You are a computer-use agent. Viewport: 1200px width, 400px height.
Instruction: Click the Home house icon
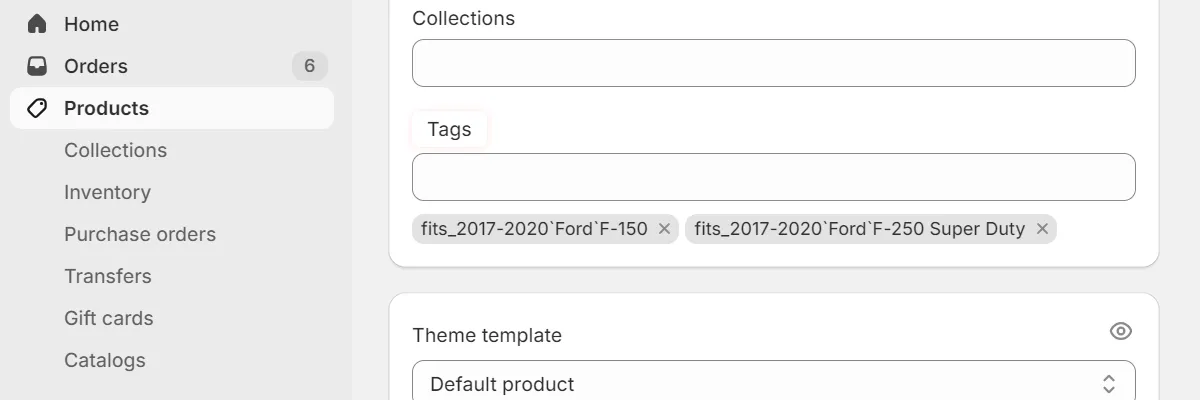tap(37, 24)
